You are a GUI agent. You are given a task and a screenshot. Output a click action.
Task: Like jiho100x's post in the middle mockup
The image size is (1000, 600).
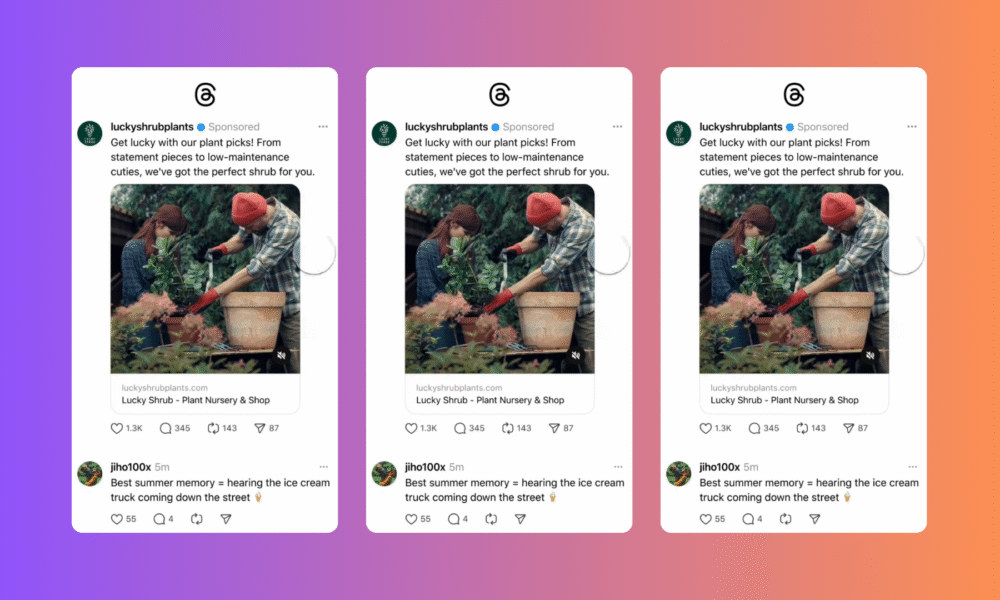(411, 519)
